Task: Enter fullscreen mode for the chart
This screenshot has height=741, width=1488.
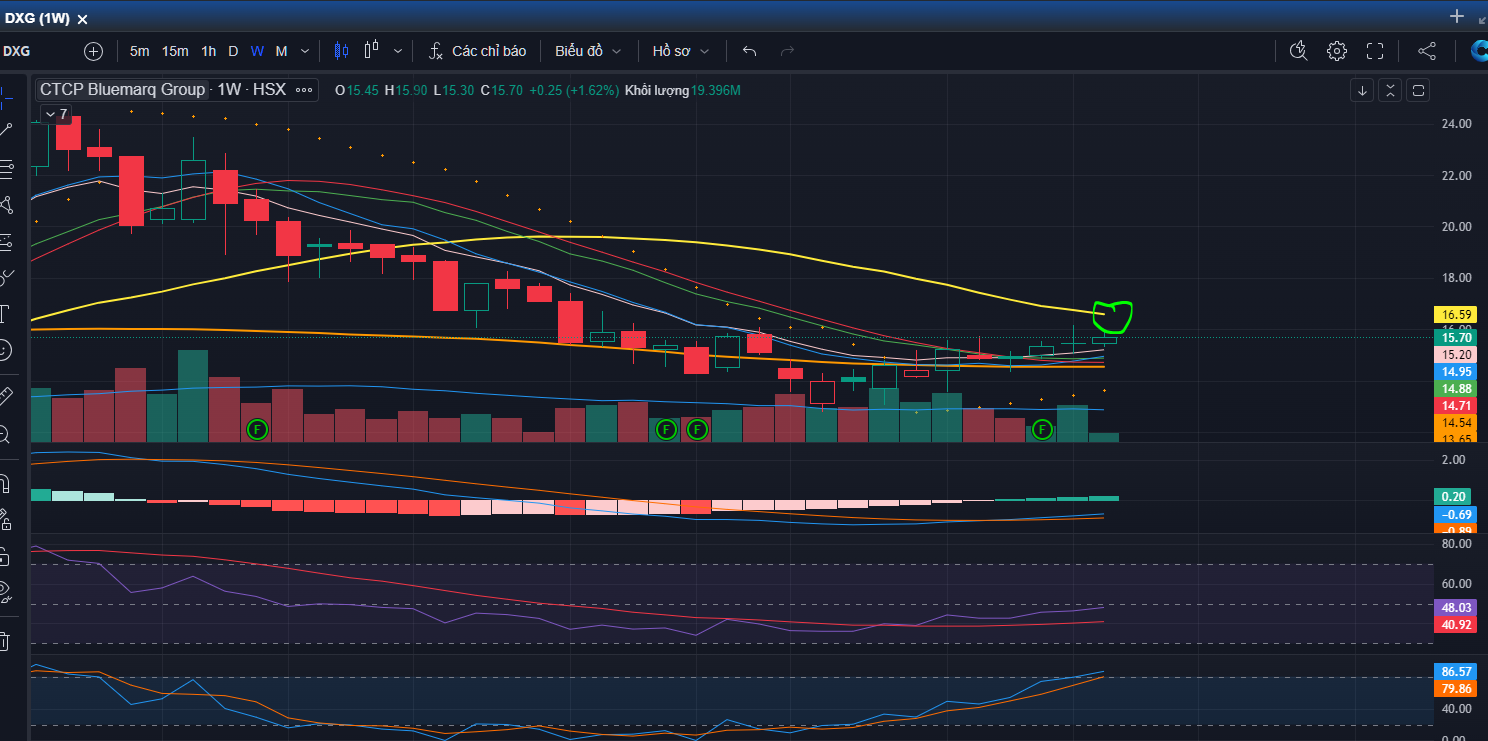Action: point(1375,51)
